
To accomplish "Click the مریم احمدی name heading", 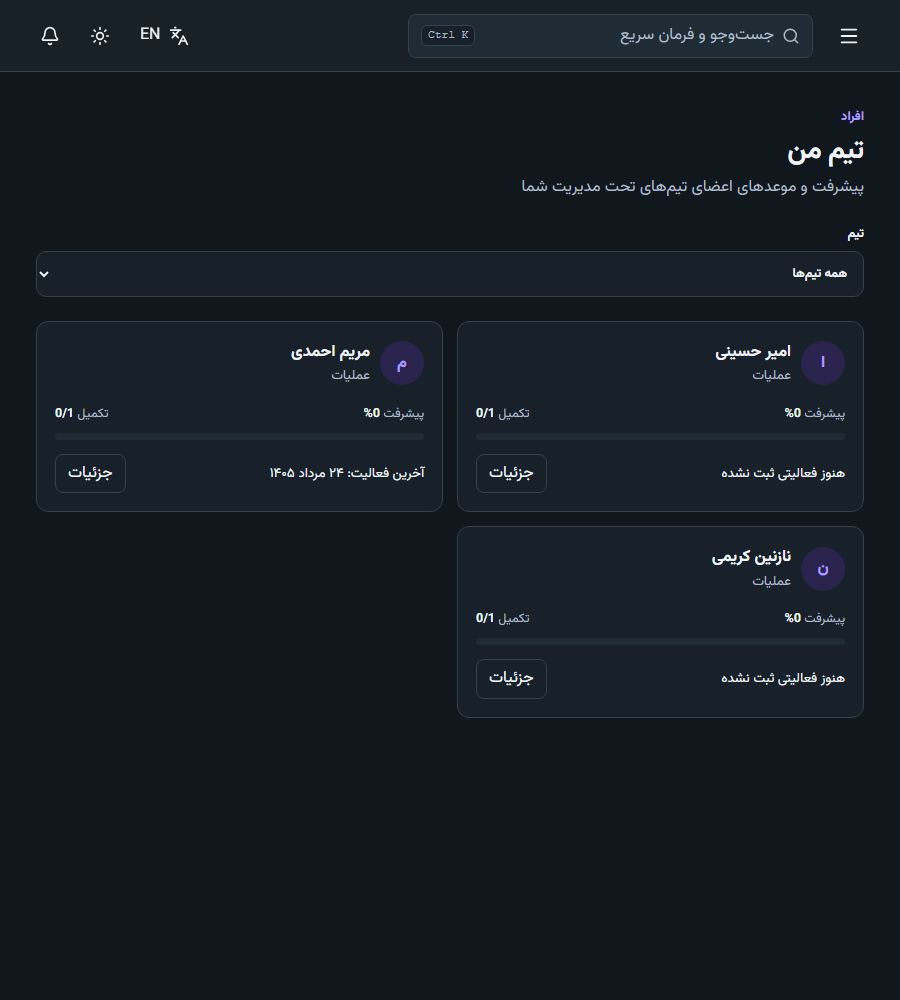I will 330,351.
